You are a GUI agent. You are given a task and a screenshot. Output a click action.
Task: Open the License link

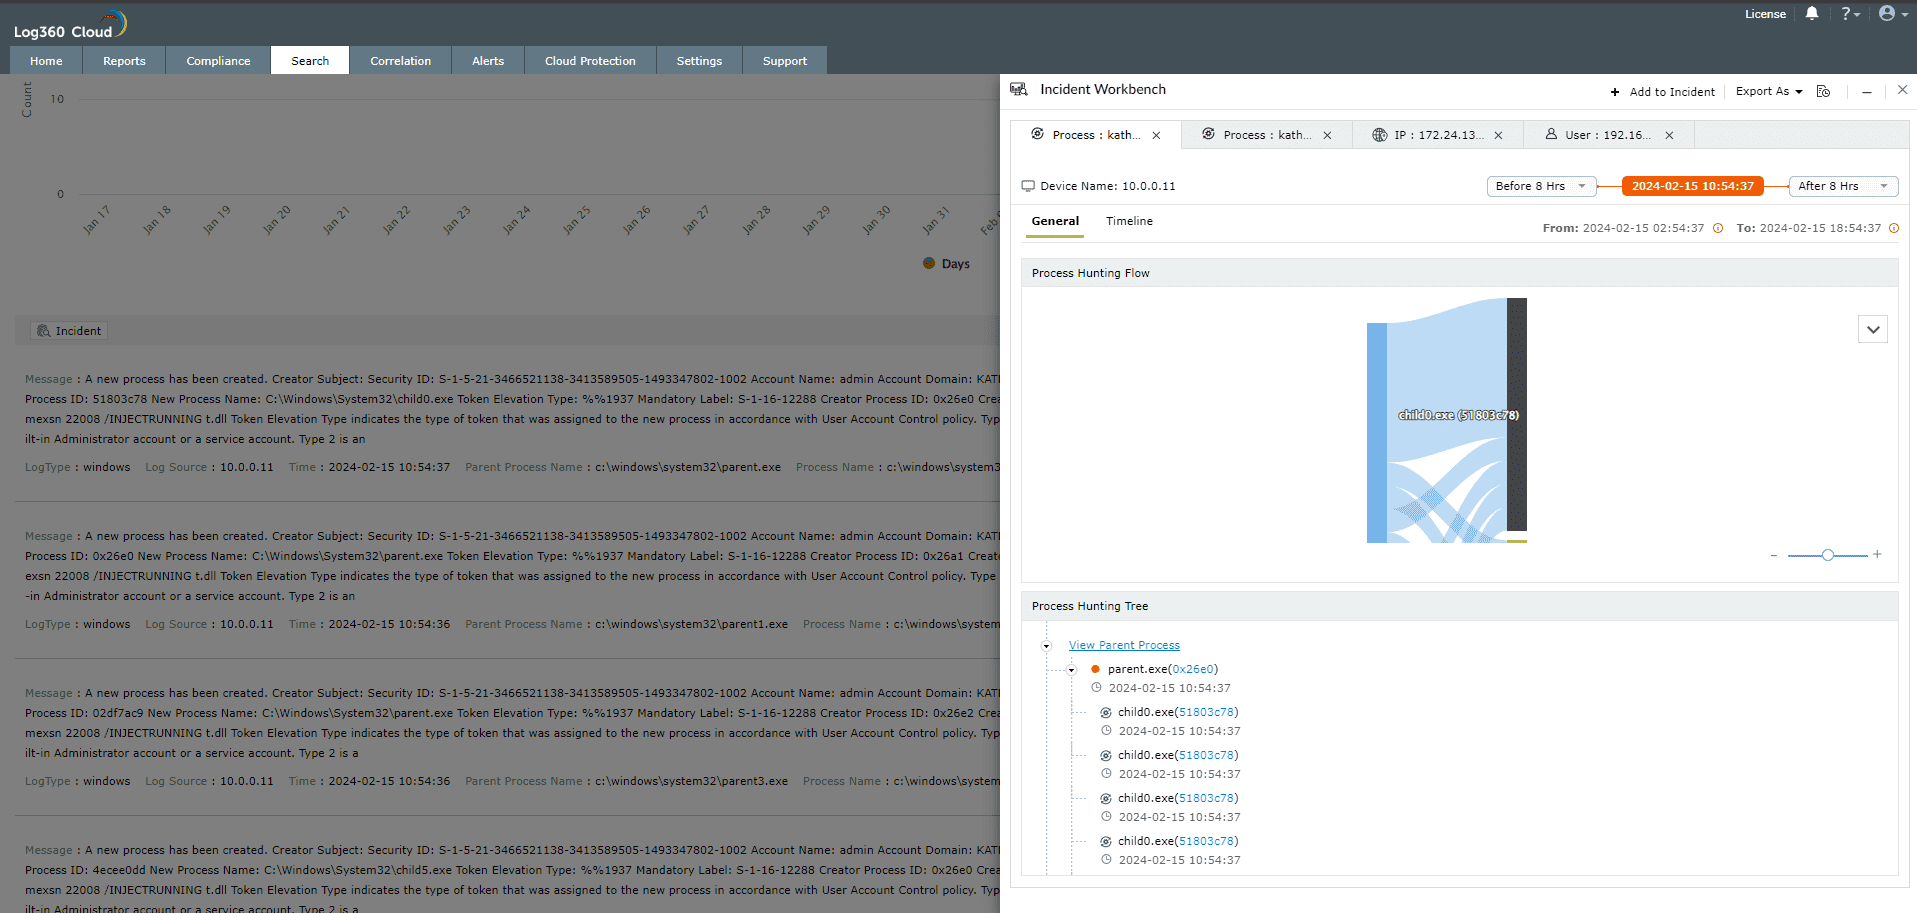pos(1765,14)
